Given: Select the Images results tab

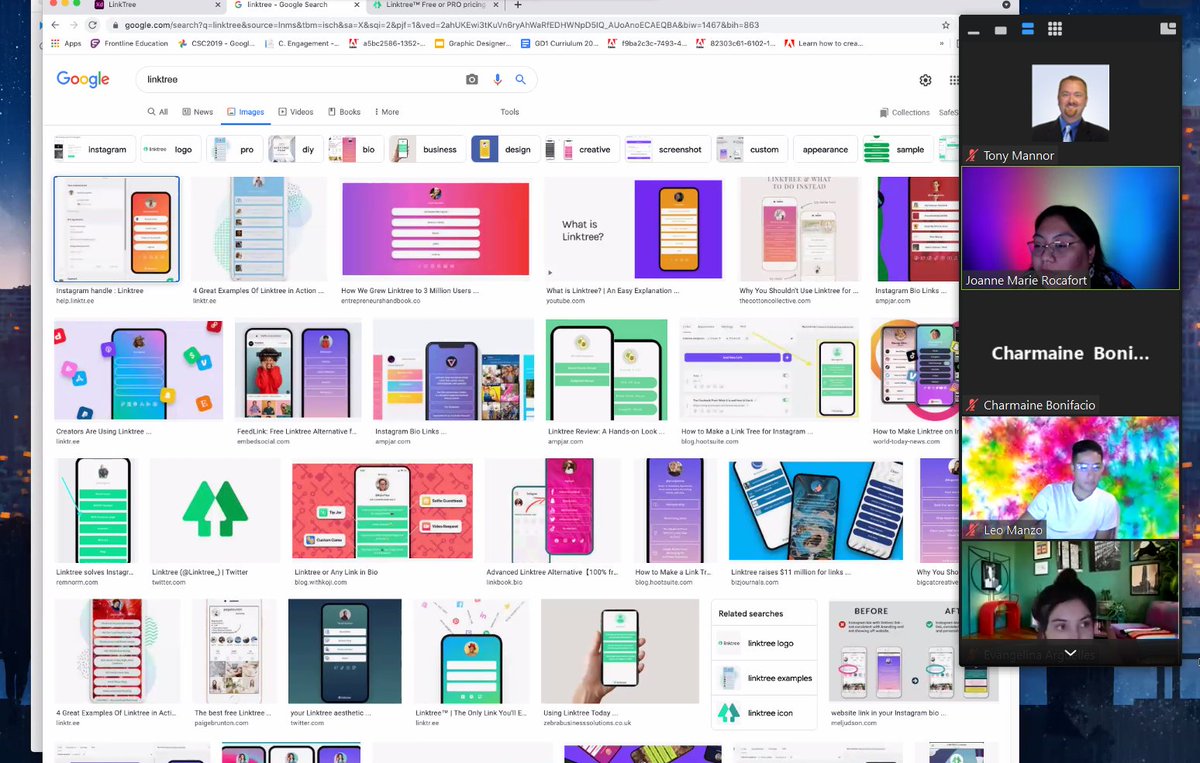Looking at the screenshot, I should pyautogui.click(x=246, y=112).
